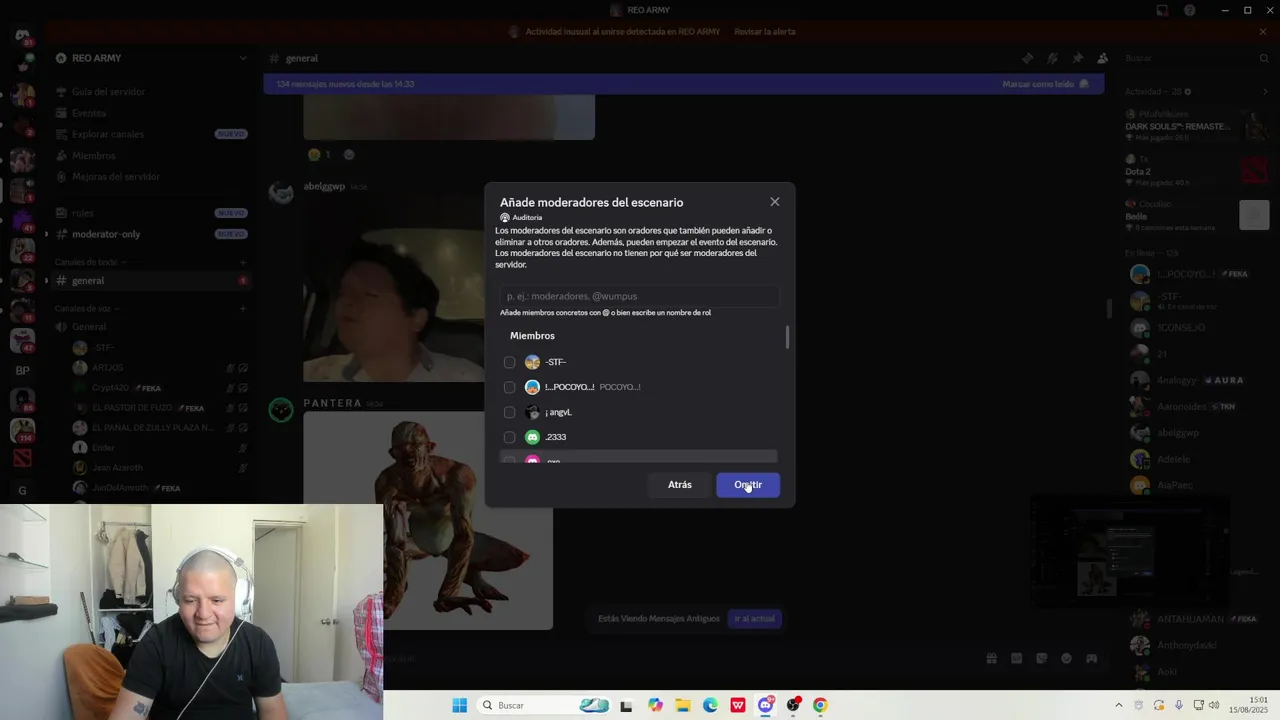
Task: Check the box for member .2333
Action: pyautogui.click(x=510, y=437)
